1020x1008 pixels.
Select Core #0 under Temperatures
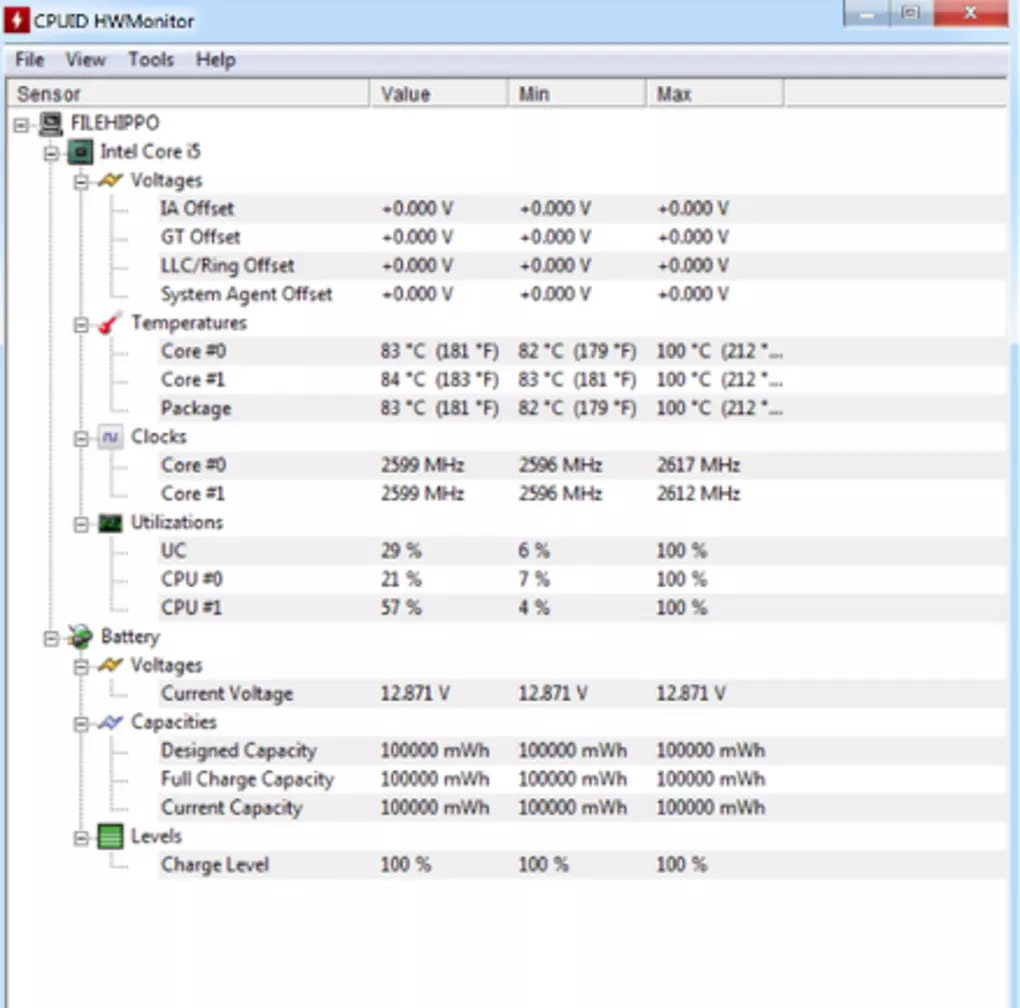(582, 351)
